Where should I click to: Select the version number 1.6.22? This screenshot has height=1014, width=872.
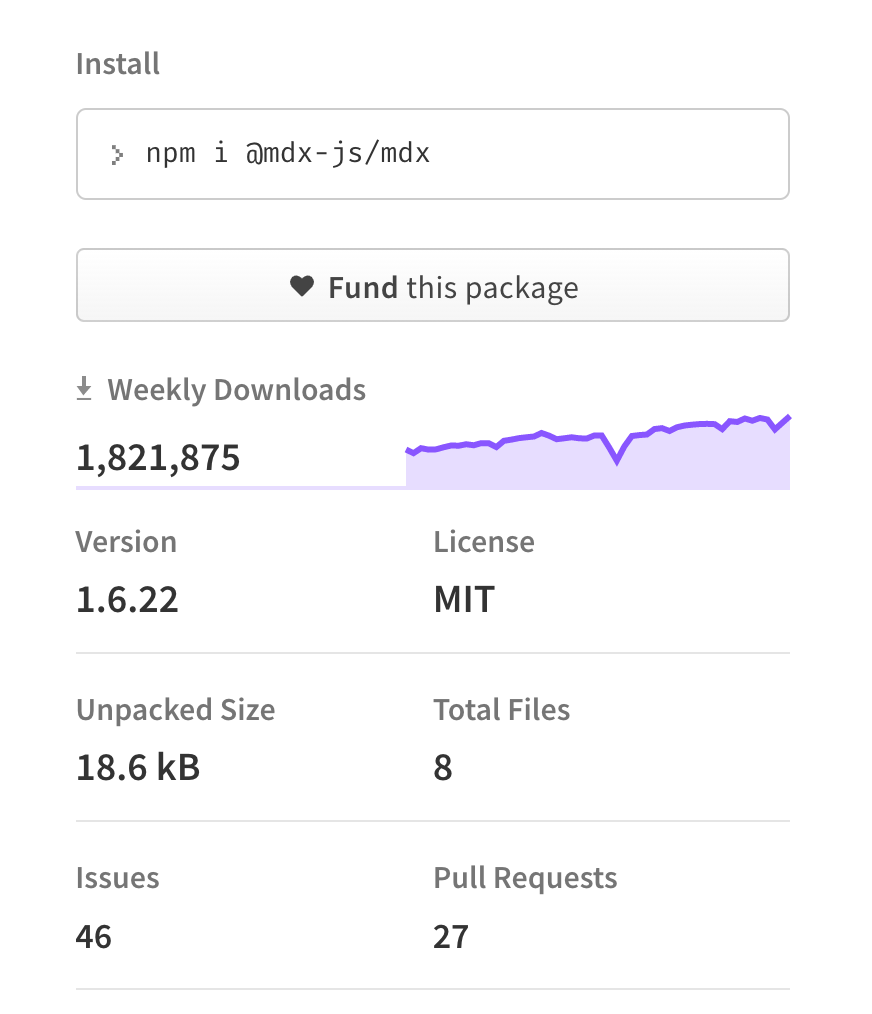coord(127,599)
